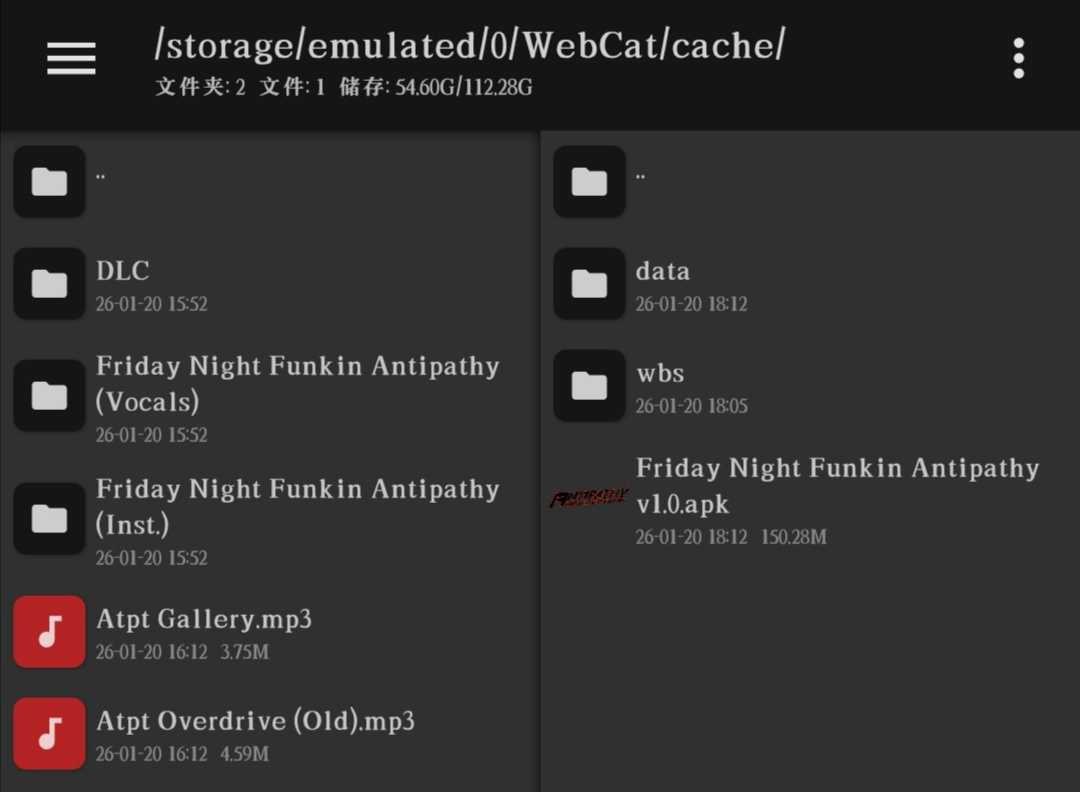This screenshot has height=792, width=1080.
Task: Click the Antipathy (Inst.) folder icon
Action: 49,519
